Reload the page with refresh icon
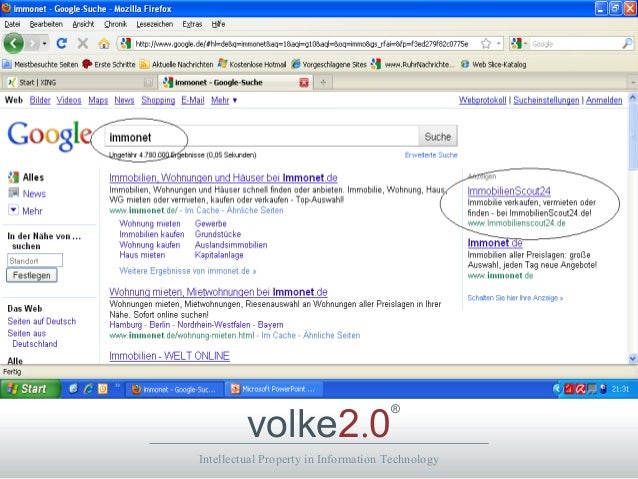638x479 pixels. point(61,43)
